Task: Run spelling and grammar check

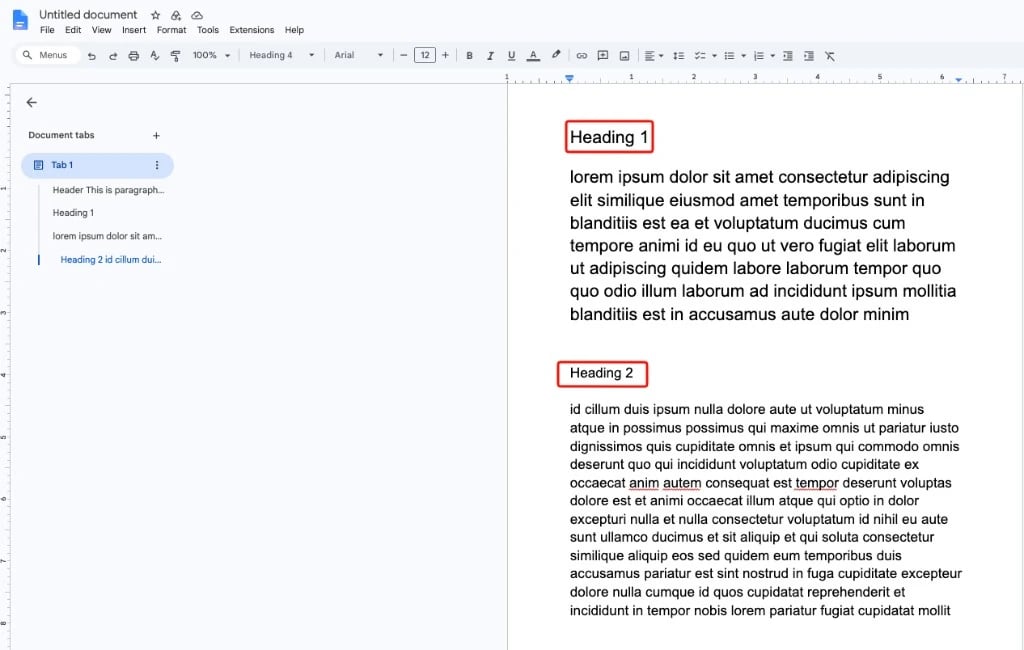Action: click(x=154, y=56)
